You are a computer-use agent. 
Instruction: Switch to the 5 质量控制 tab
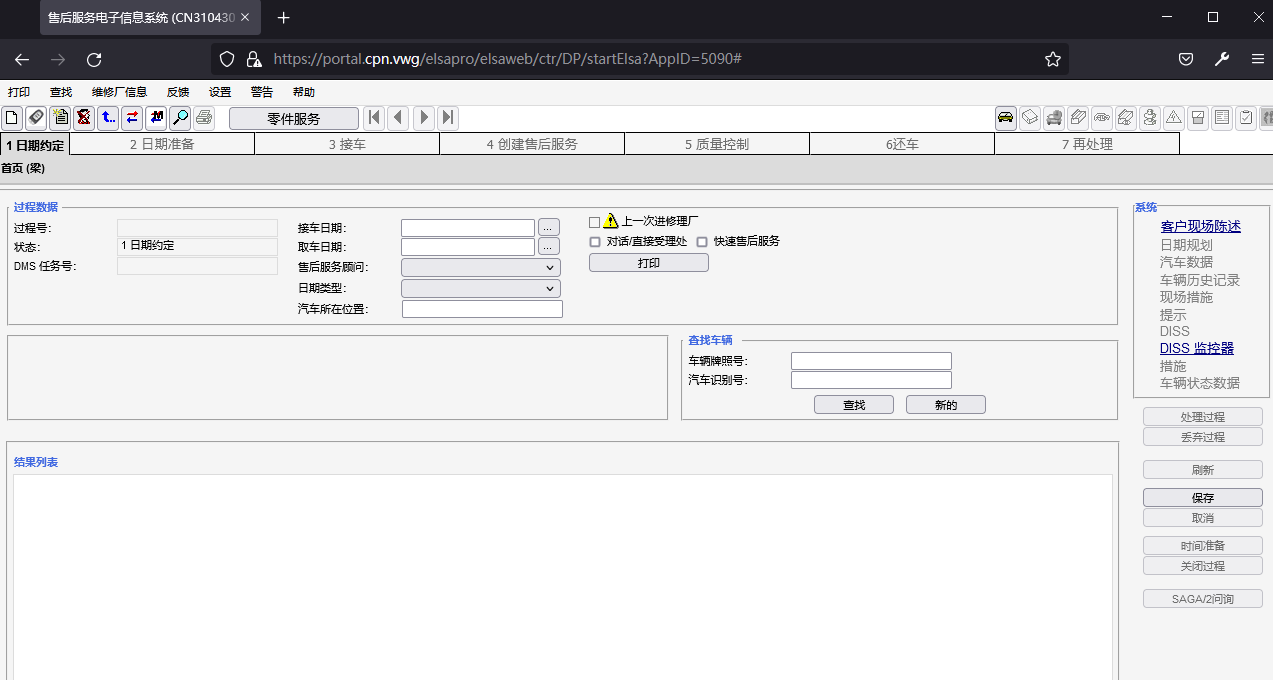(716, 143)
